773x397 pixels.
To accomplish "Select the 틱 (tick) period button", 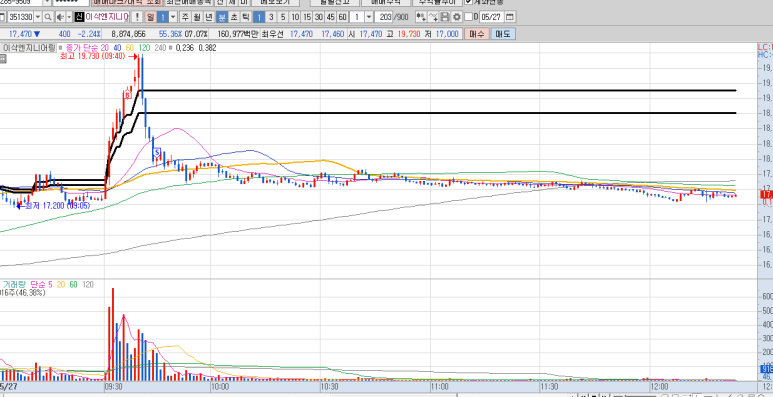I will [x=246, y=17].
